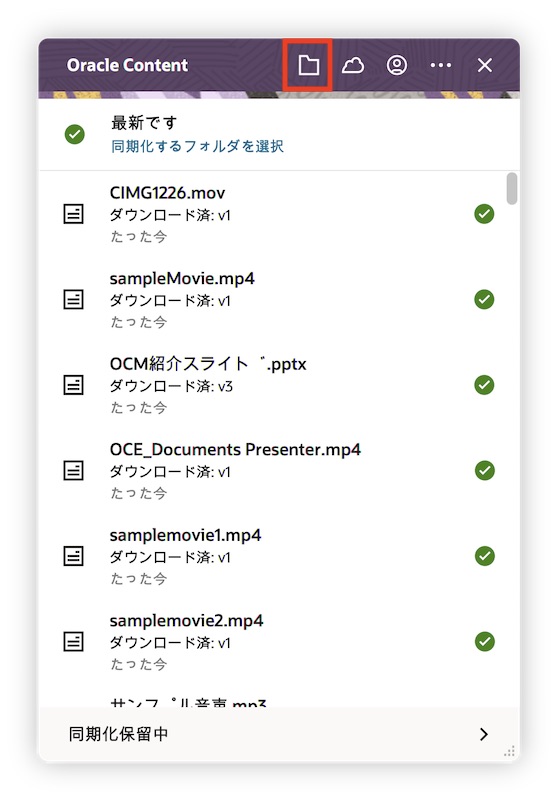Click the cloud icon in header
The height and width of the screenshot is (800, 559).
pyautogui.click(x=353, y=65)
